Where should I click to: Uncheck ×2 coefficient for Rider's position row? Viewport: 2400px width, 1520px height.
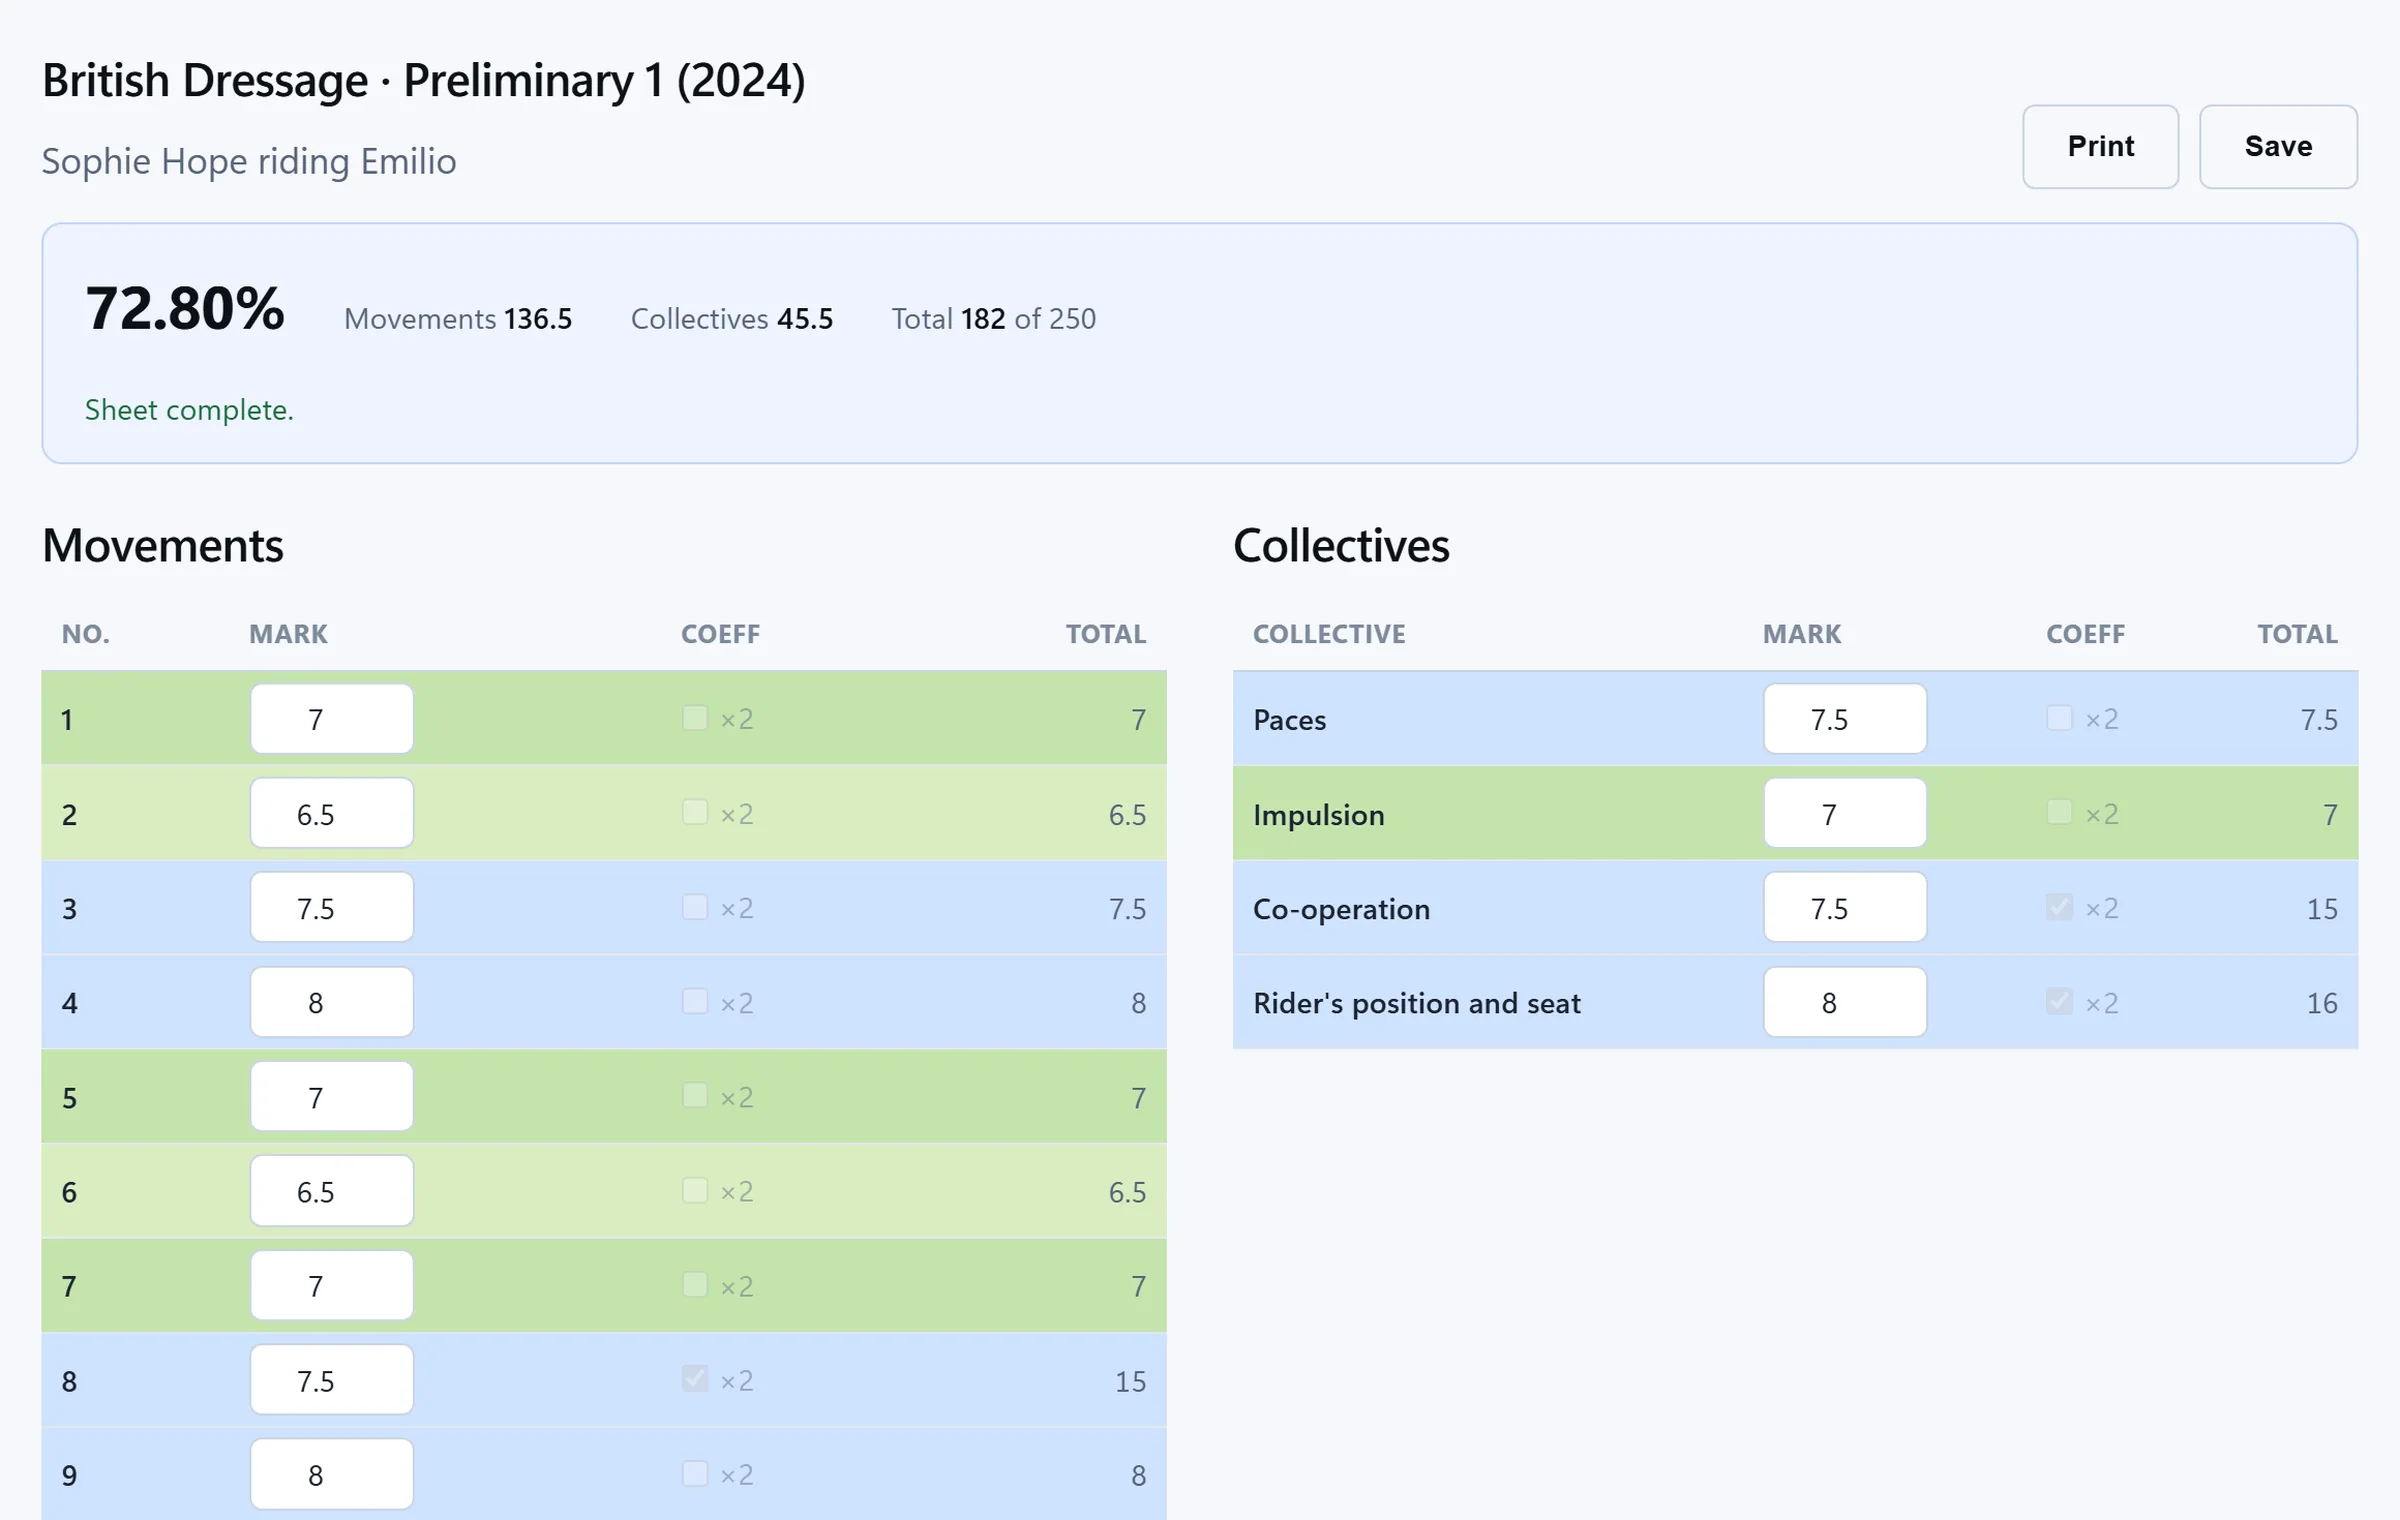click(x=2059, y=1001)
